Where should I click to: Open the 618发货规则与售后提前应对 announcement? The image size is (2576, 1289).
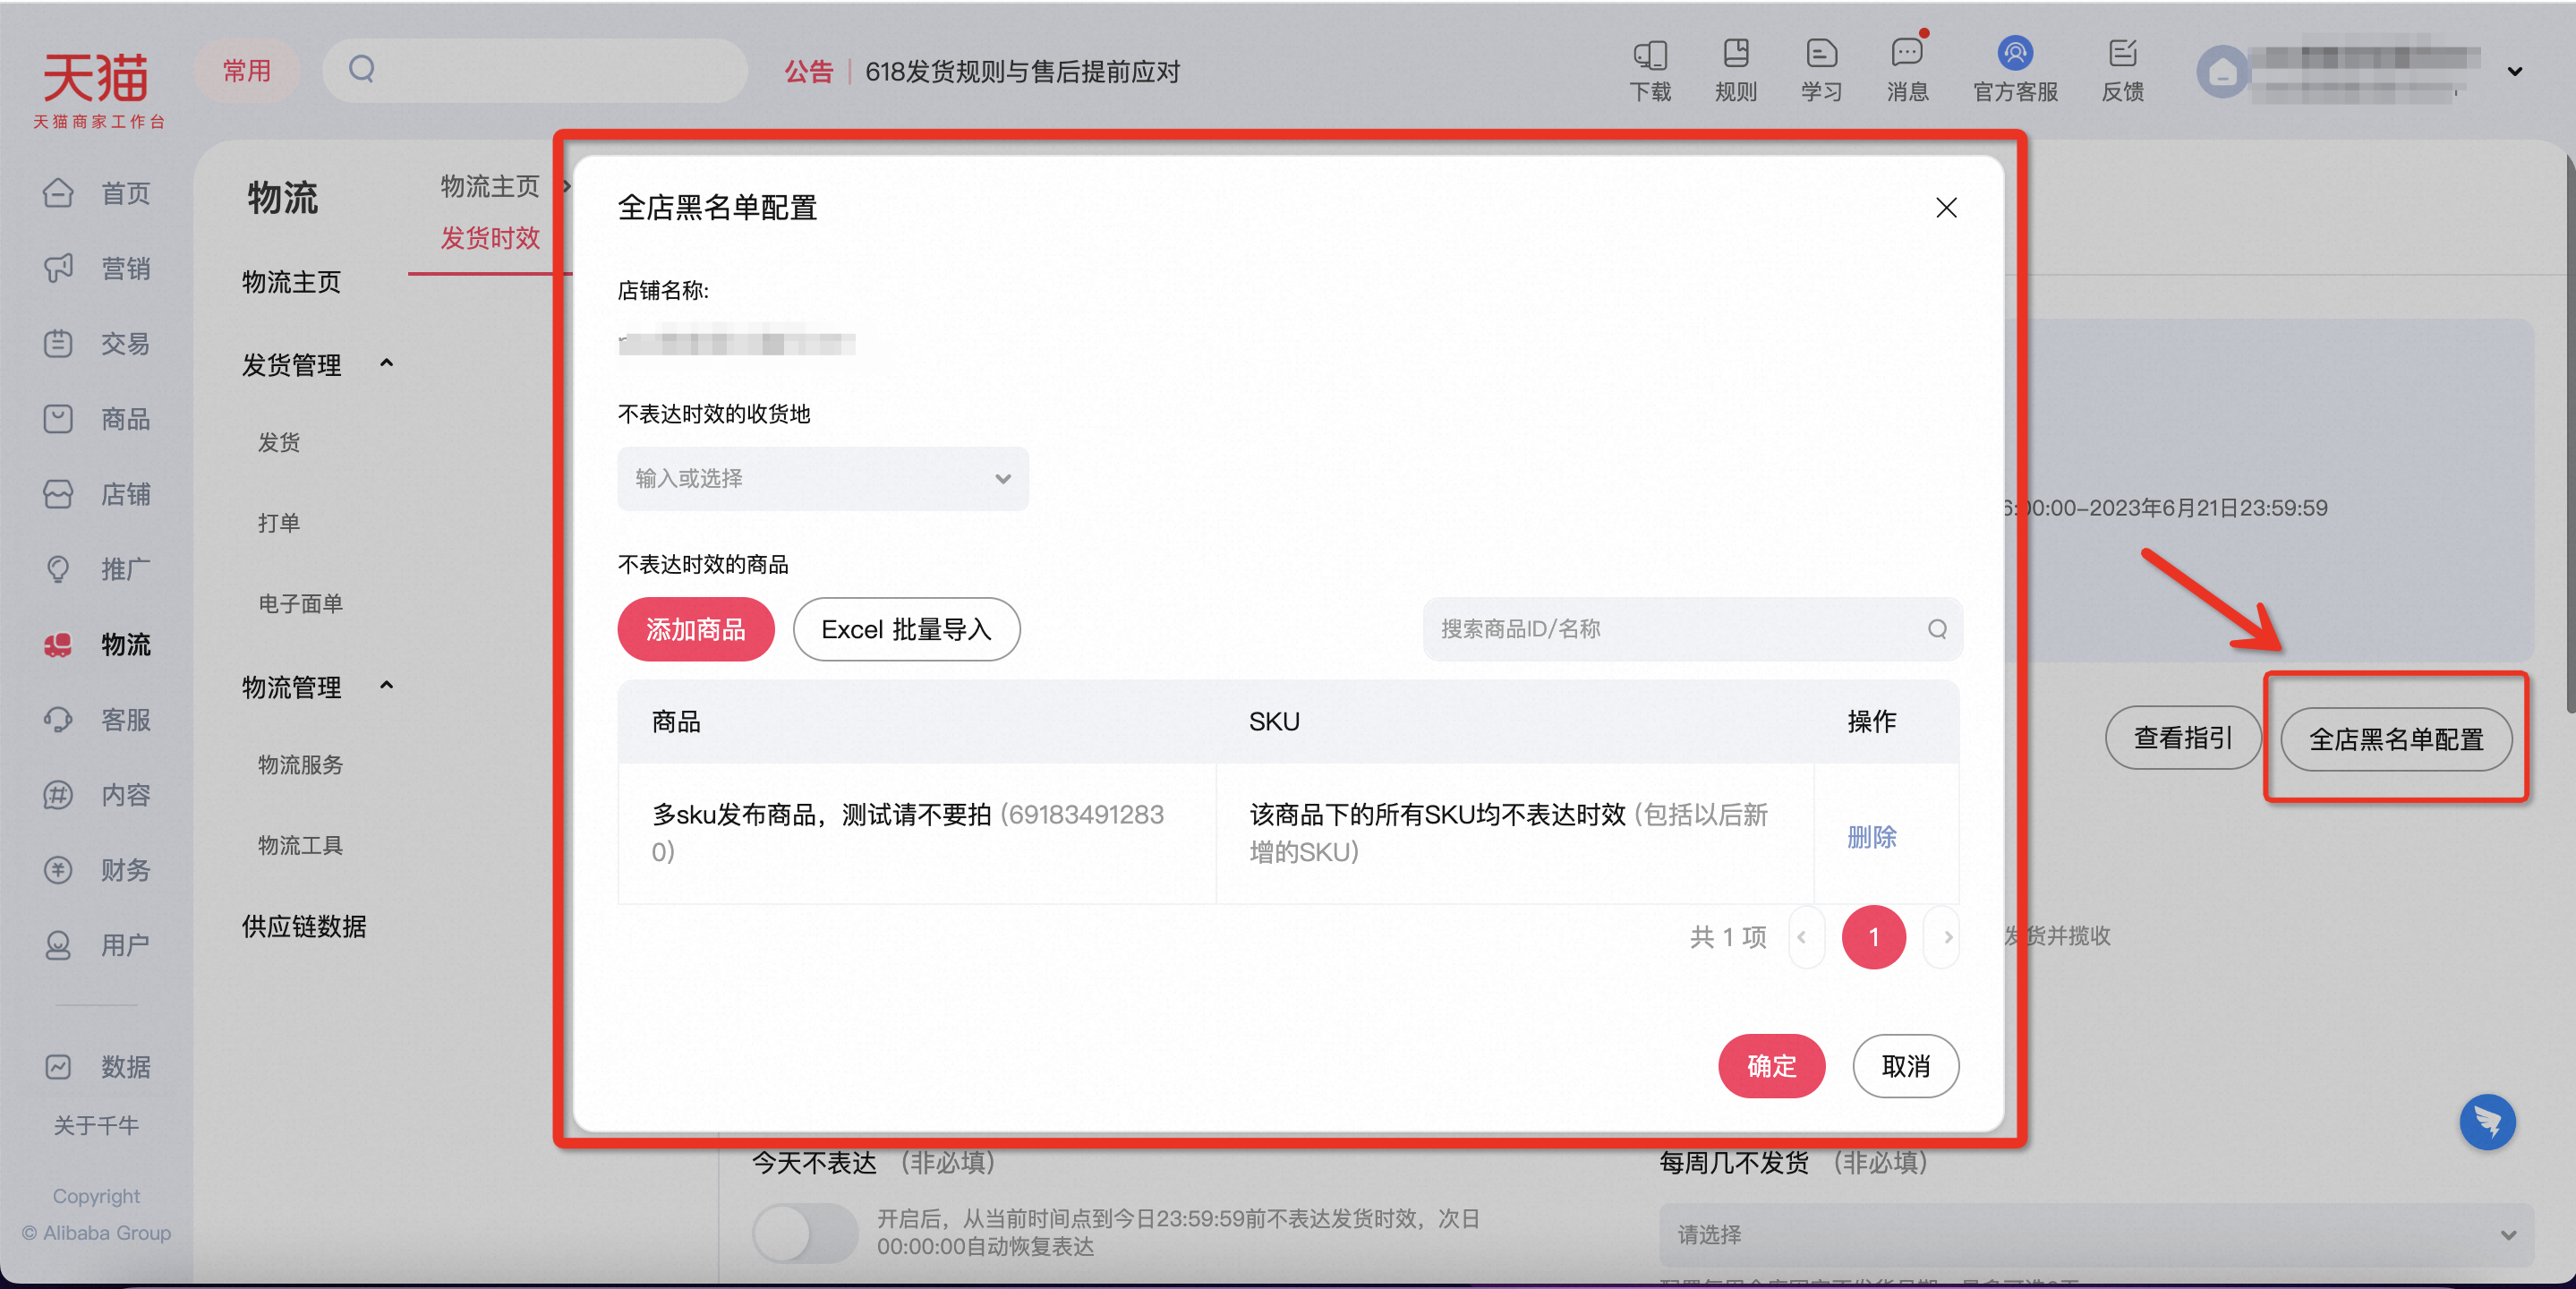[1022, 71]
